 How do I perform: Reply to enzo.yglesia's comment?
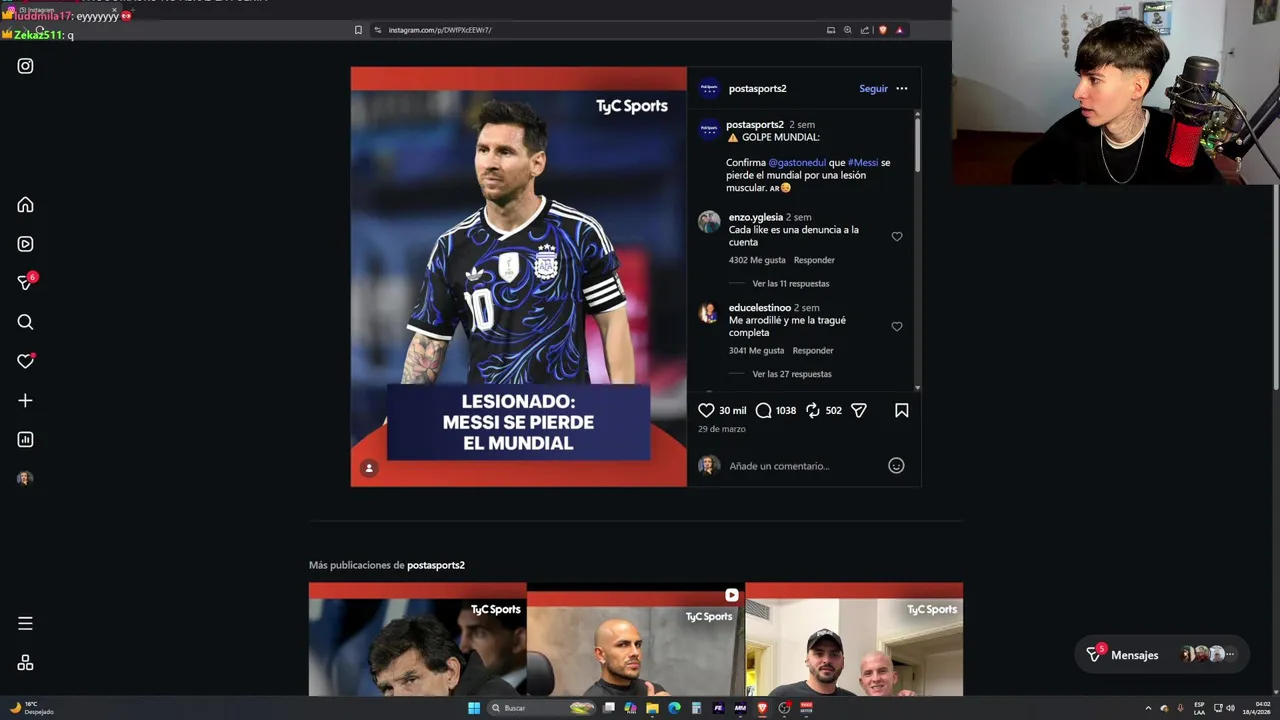click(814, 260)
